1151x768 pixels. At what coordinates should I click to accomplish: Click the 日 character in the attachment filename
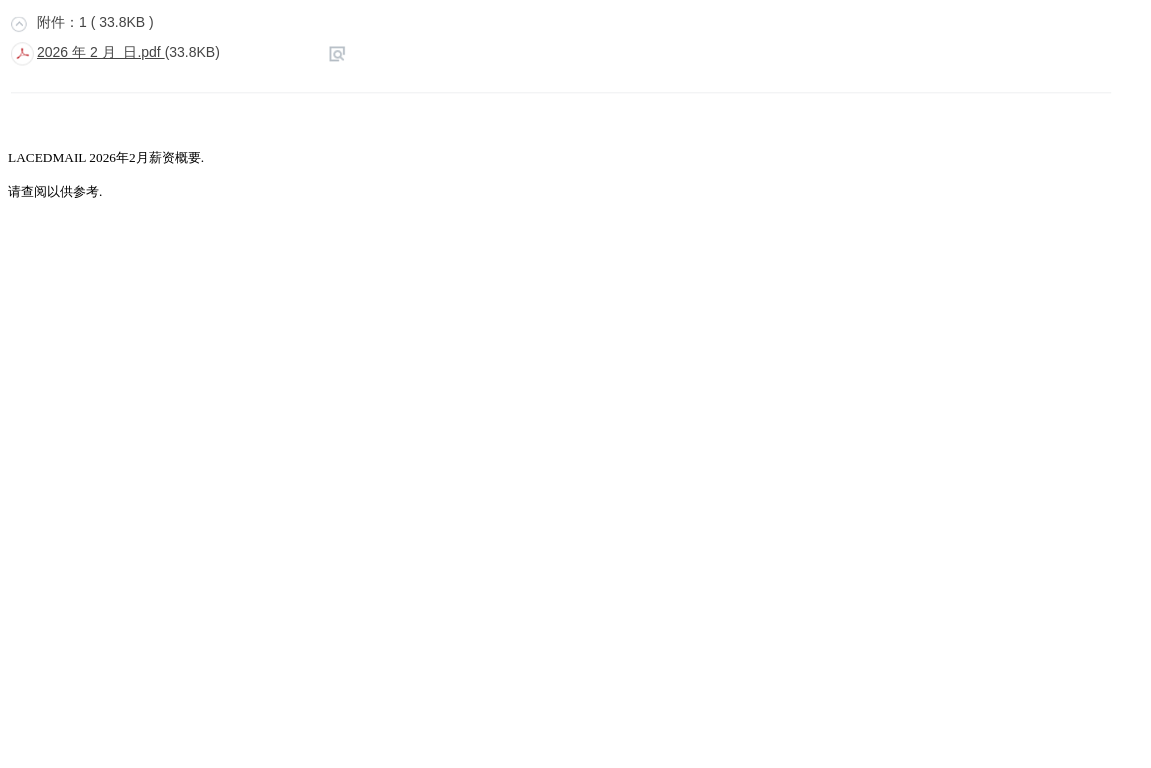129,53
